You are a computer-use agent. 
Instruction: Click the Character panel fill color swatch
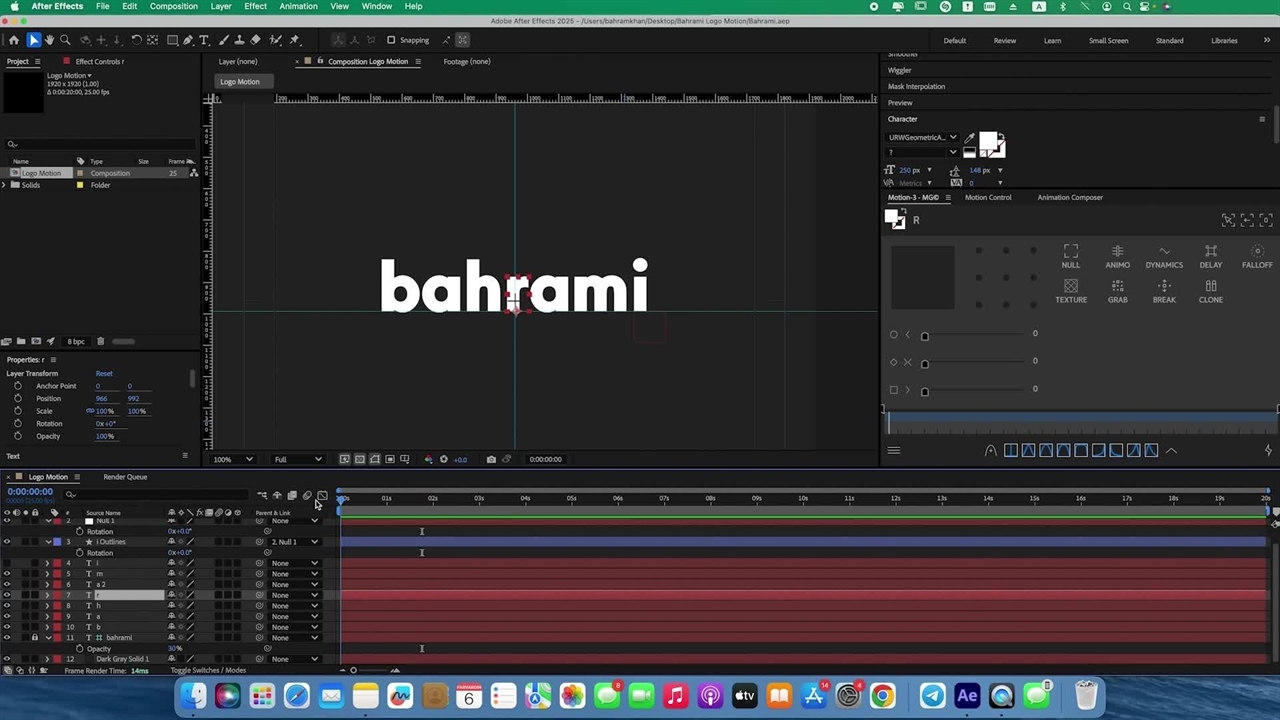(x=988, y=141)
